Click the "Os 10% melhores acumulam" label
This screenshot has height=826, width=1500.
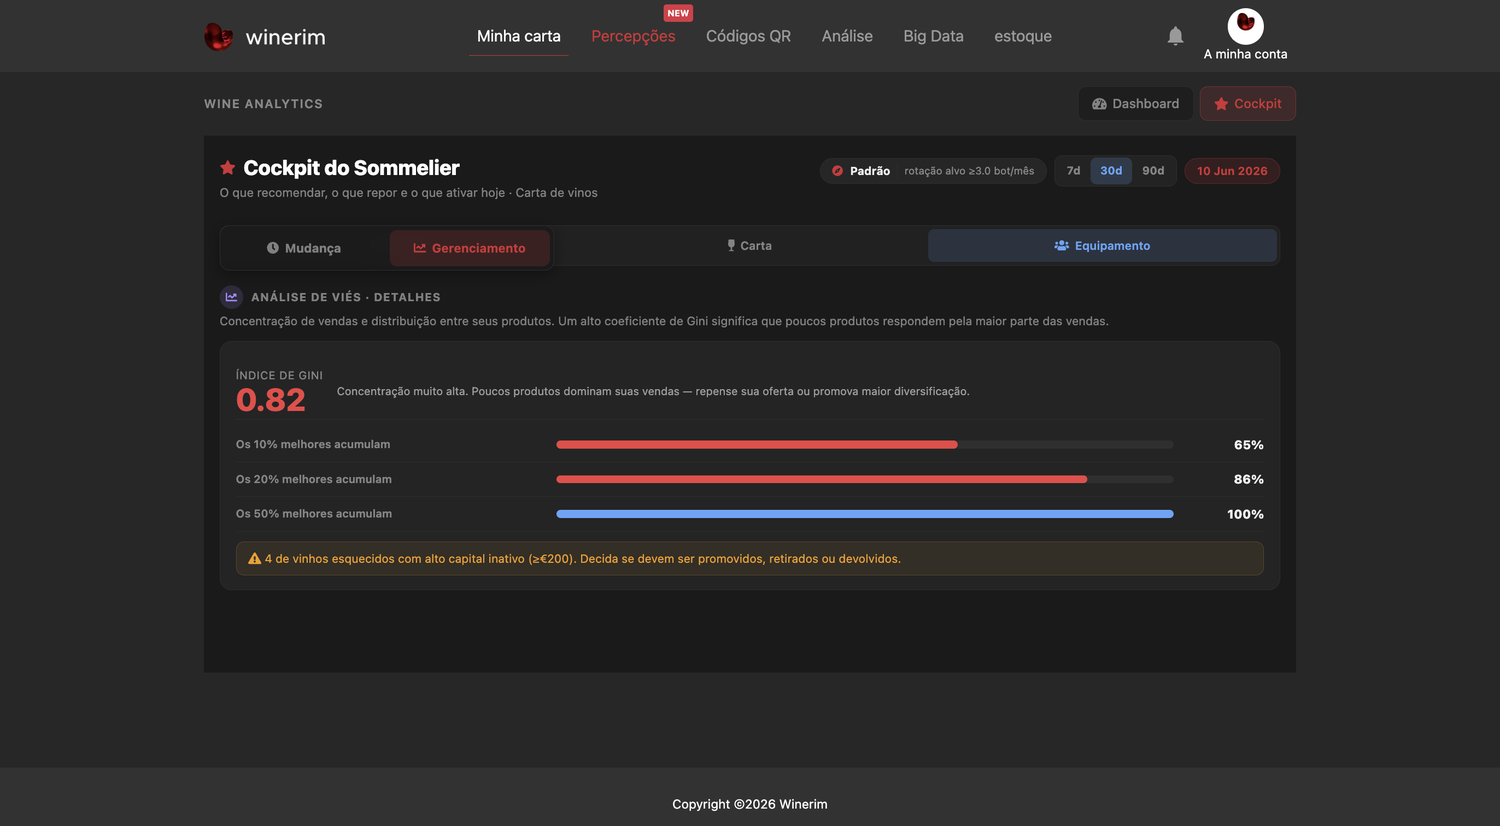313,444
